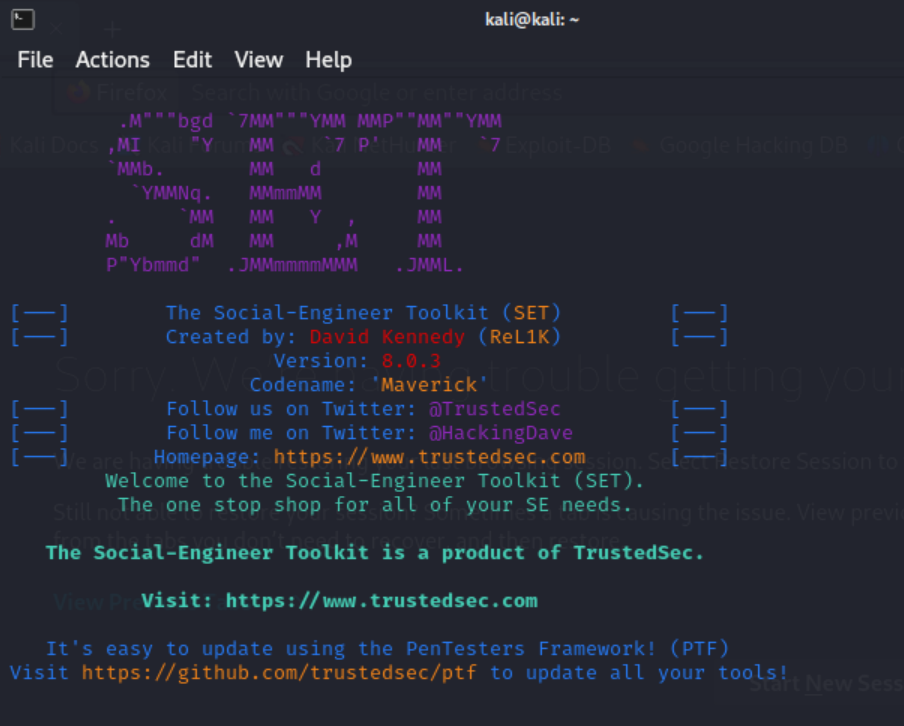
Task: Click 'The Social-Engineer Toolkit (SET)' heading line
Action: [x=363, y=313]
